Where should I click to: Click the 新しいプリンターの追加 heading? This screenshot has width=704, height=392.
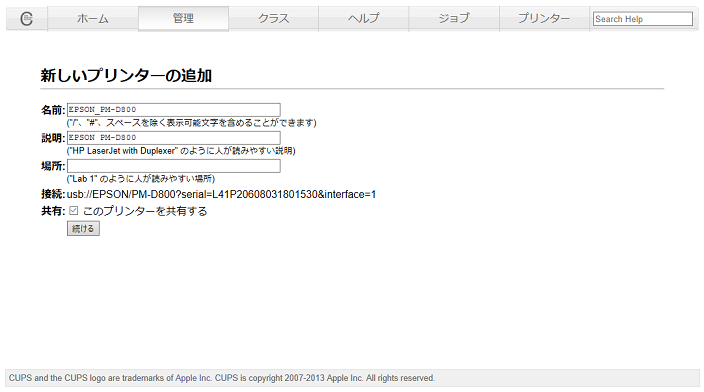click(126, 75)
